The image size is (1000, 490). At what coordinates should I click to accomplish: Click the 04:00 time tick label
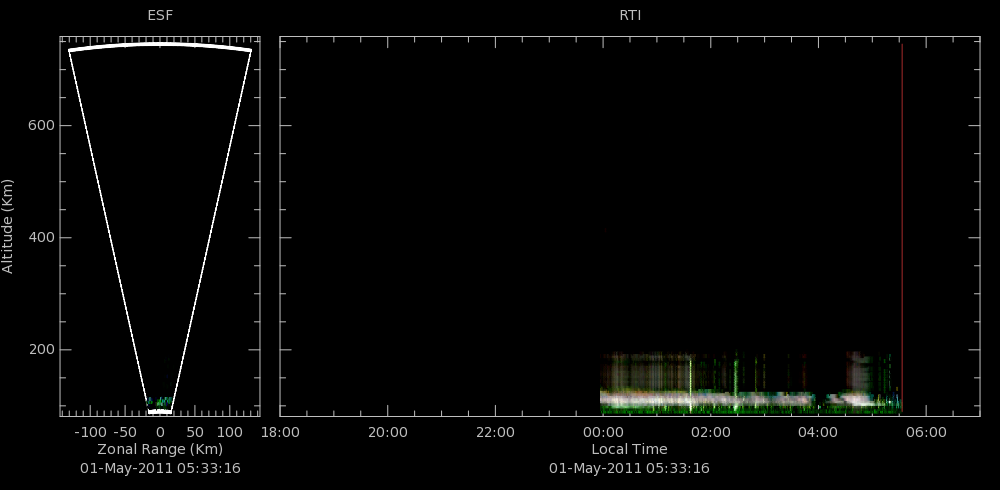(818, 433)
